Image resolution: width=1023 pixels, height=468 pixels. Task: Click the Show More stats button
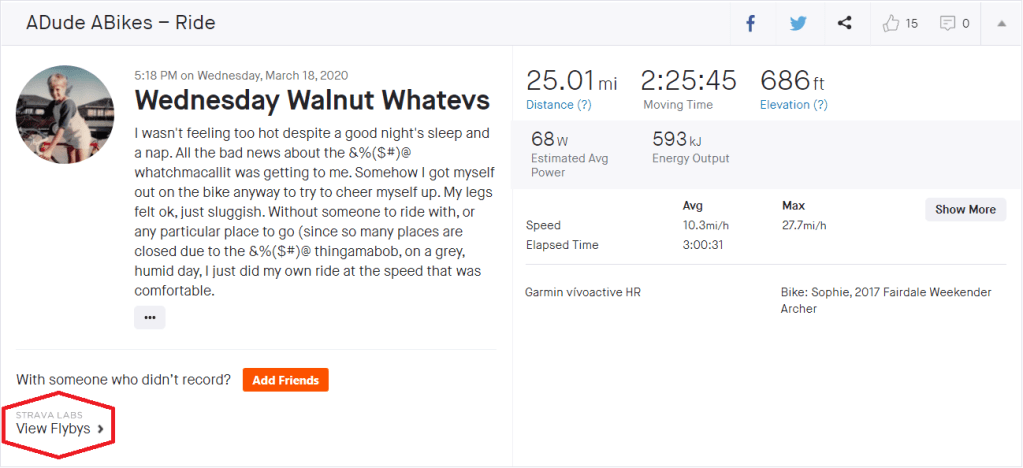(965, 209)
